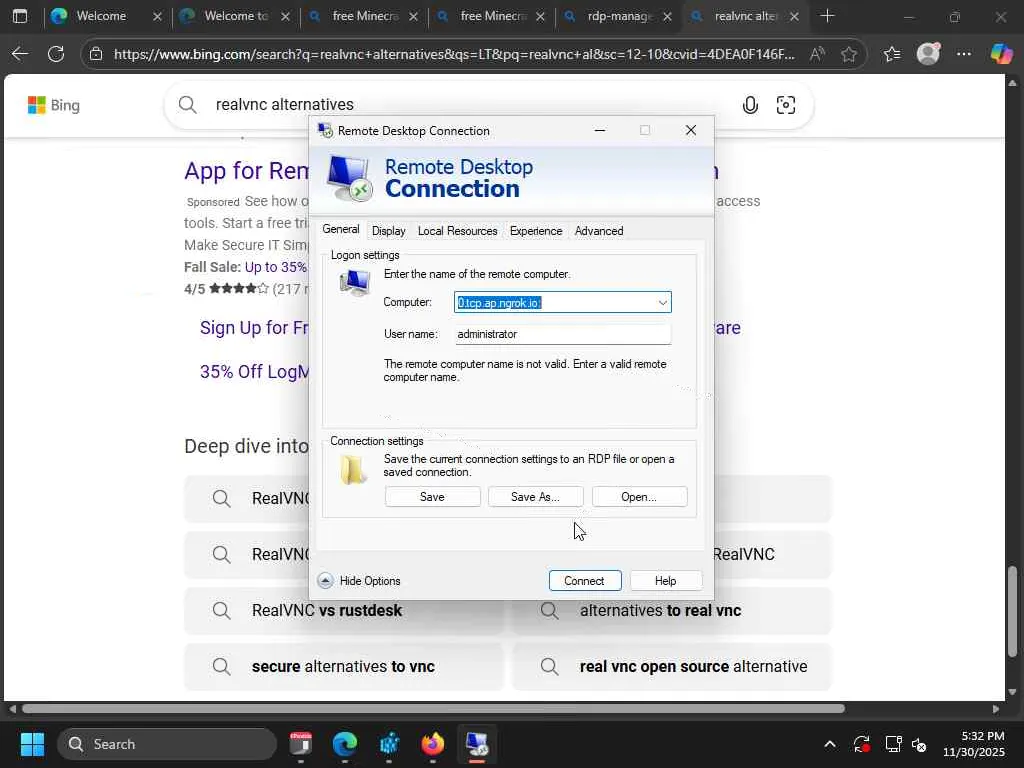Screen dimensions: 1024x768
Task: Close the rdp-manager browser tab
Action: point(667,17)
